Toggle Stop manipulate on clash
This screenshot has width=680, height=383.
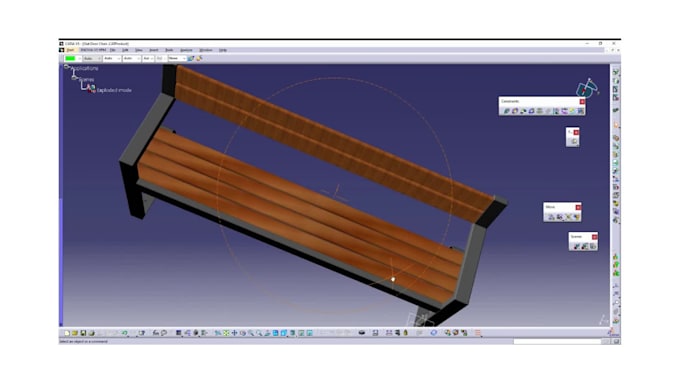576,217
